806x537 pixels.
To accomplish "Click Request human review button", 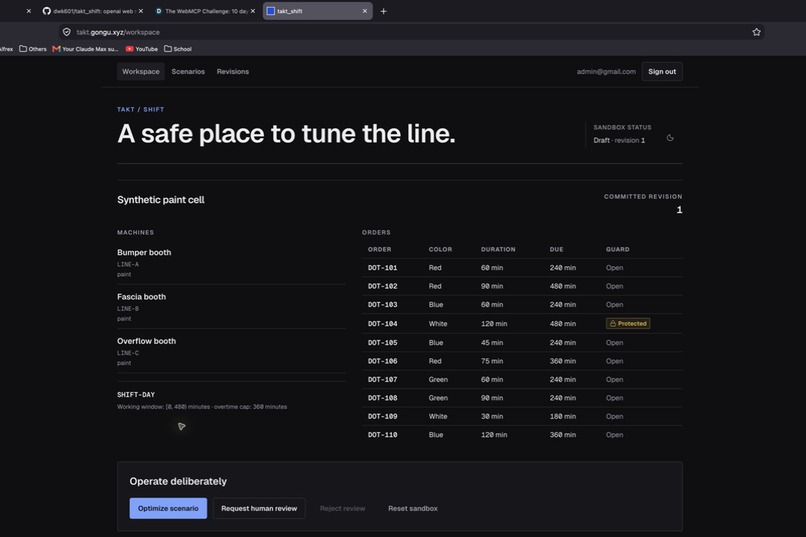I will pyautogui.click(x=259, y=508).
